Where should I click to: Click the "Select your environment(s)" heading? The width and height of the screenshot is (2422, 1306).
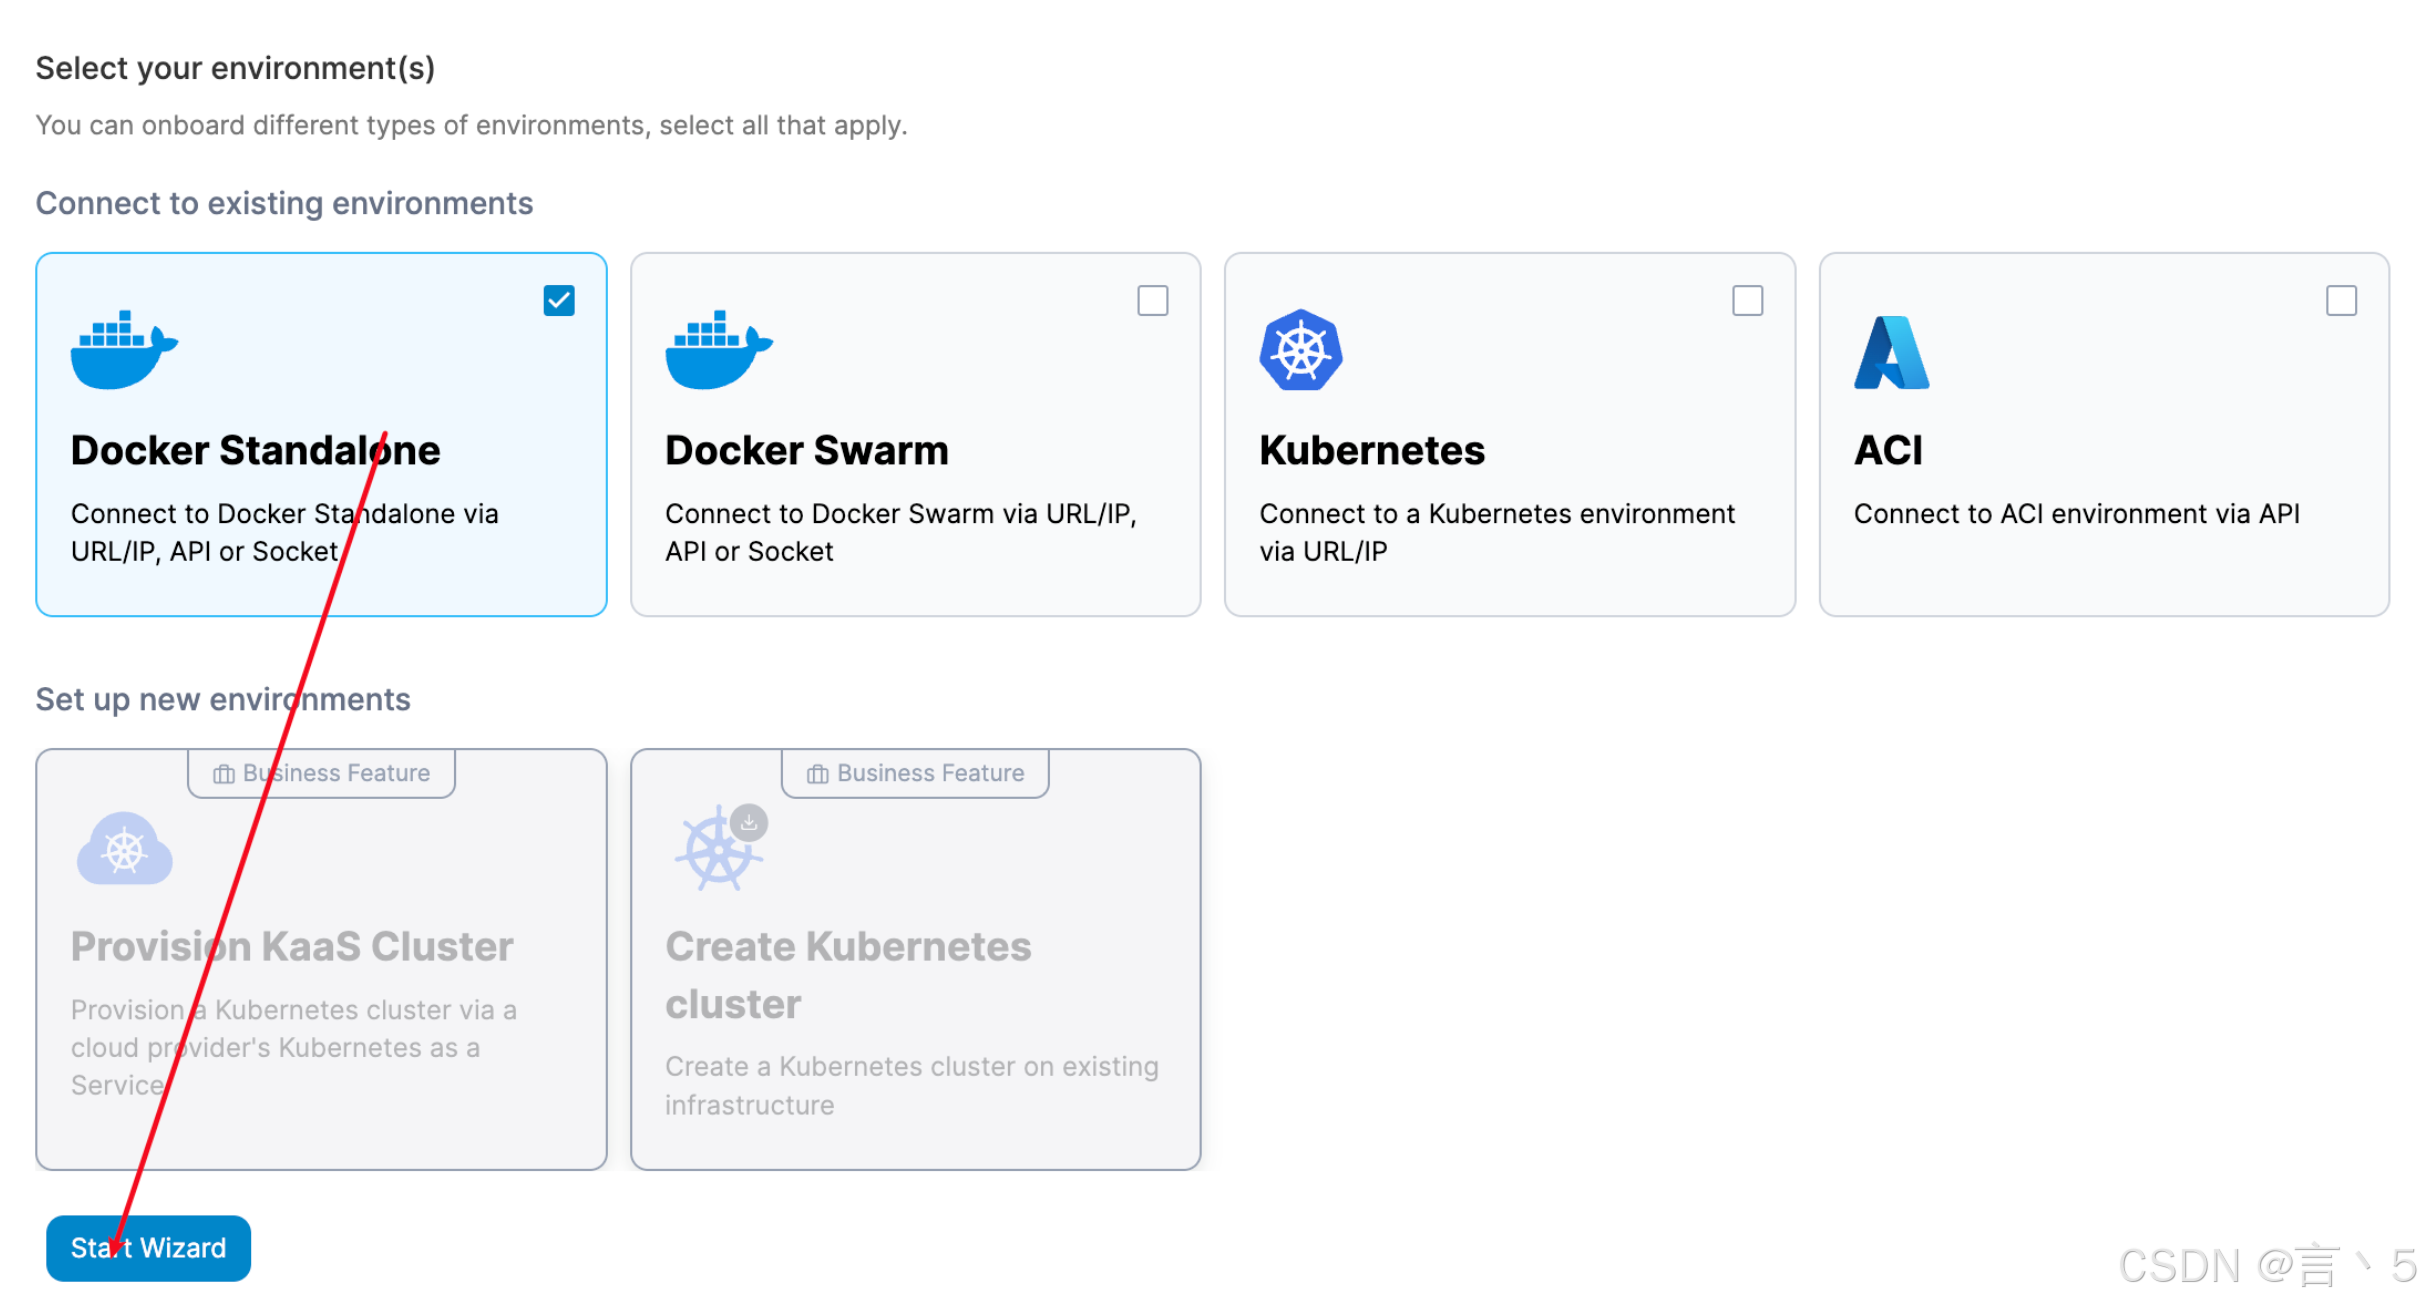[235, 68]
